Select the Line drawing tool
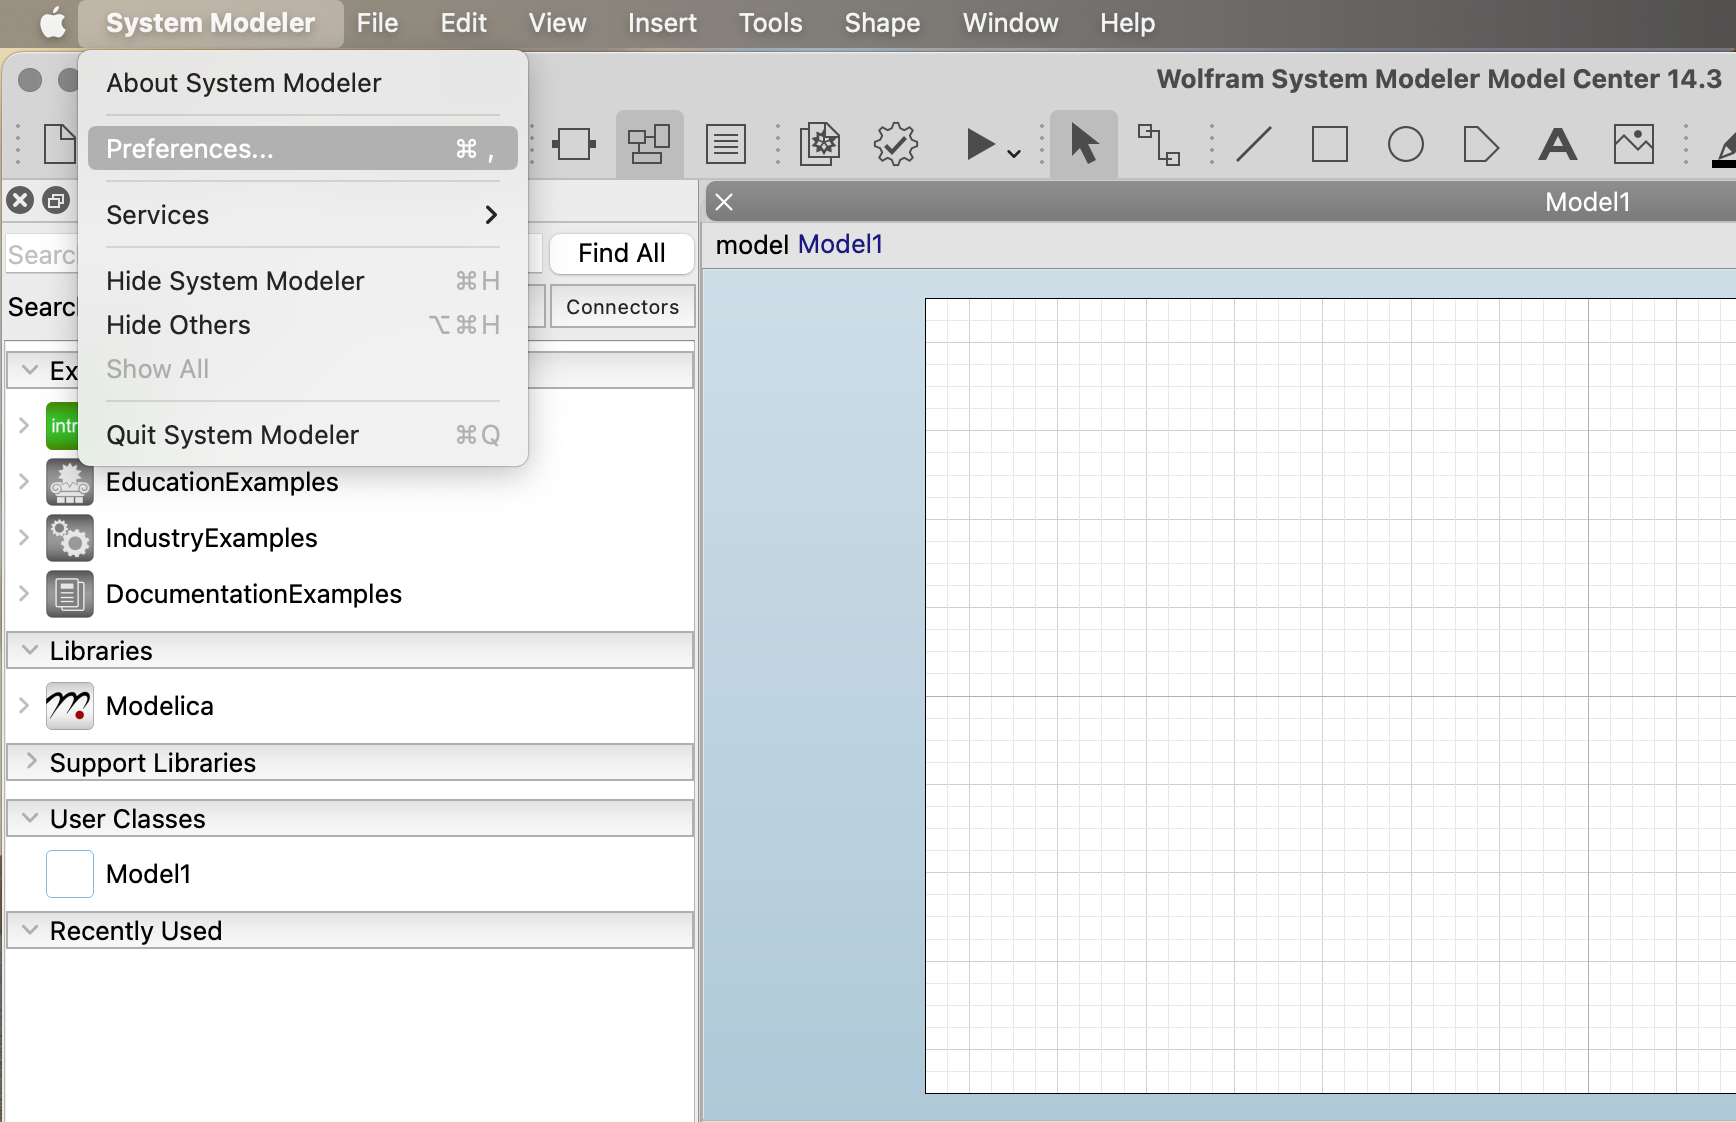 pos(1253,145)
